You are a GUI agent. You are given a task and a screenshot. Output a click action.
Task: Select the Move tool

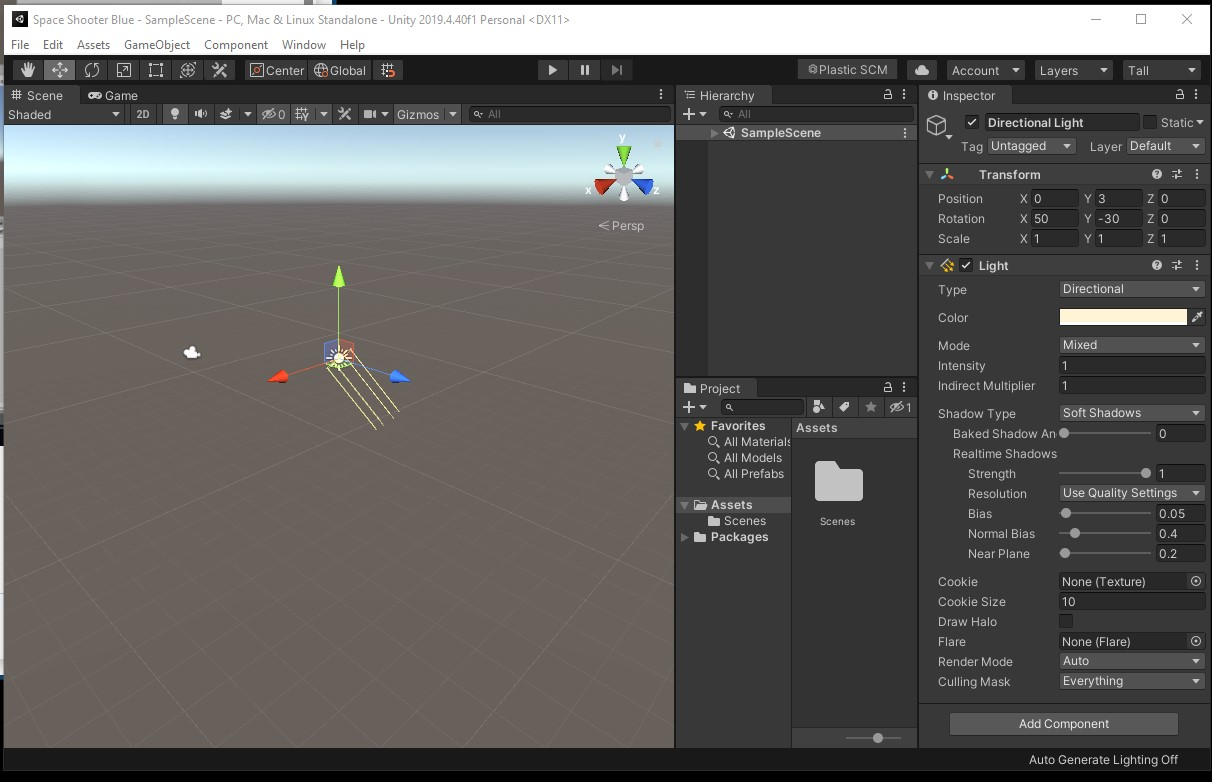(60, 70)
